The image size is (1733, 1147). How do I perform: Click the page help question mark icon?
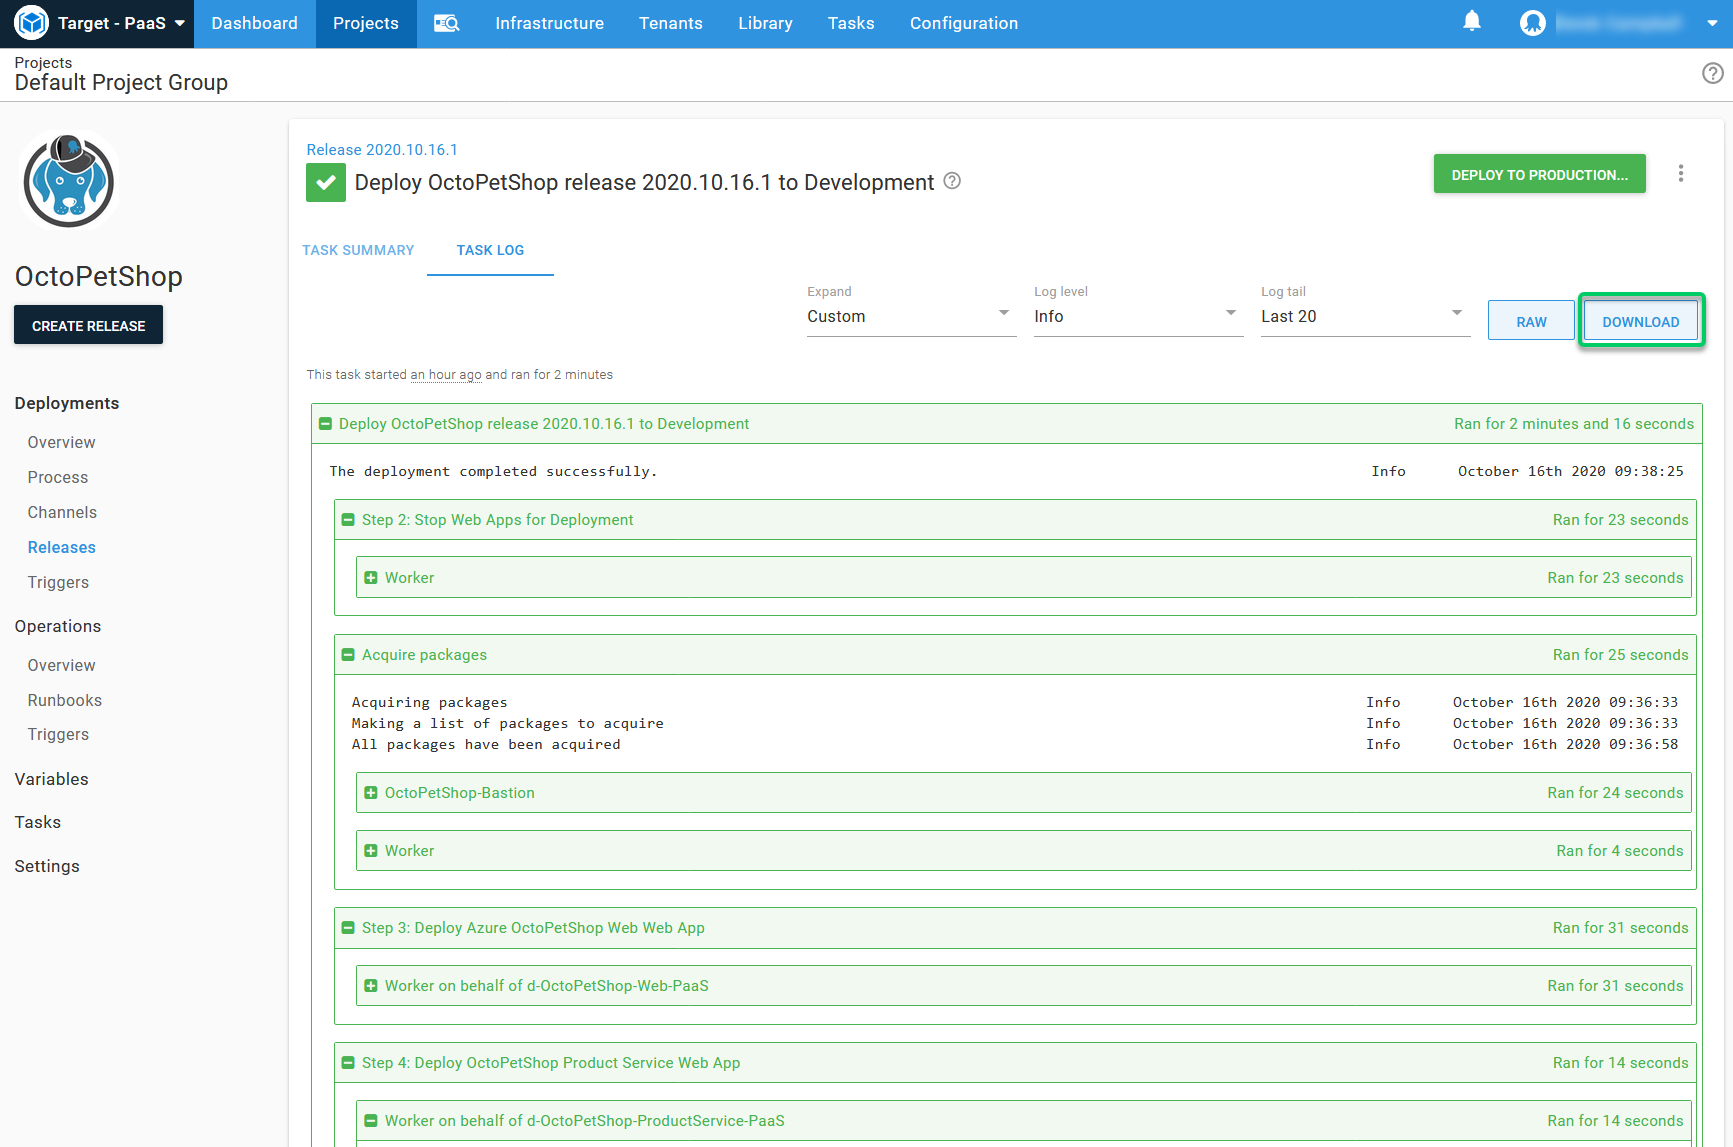tap(1712, 73)
